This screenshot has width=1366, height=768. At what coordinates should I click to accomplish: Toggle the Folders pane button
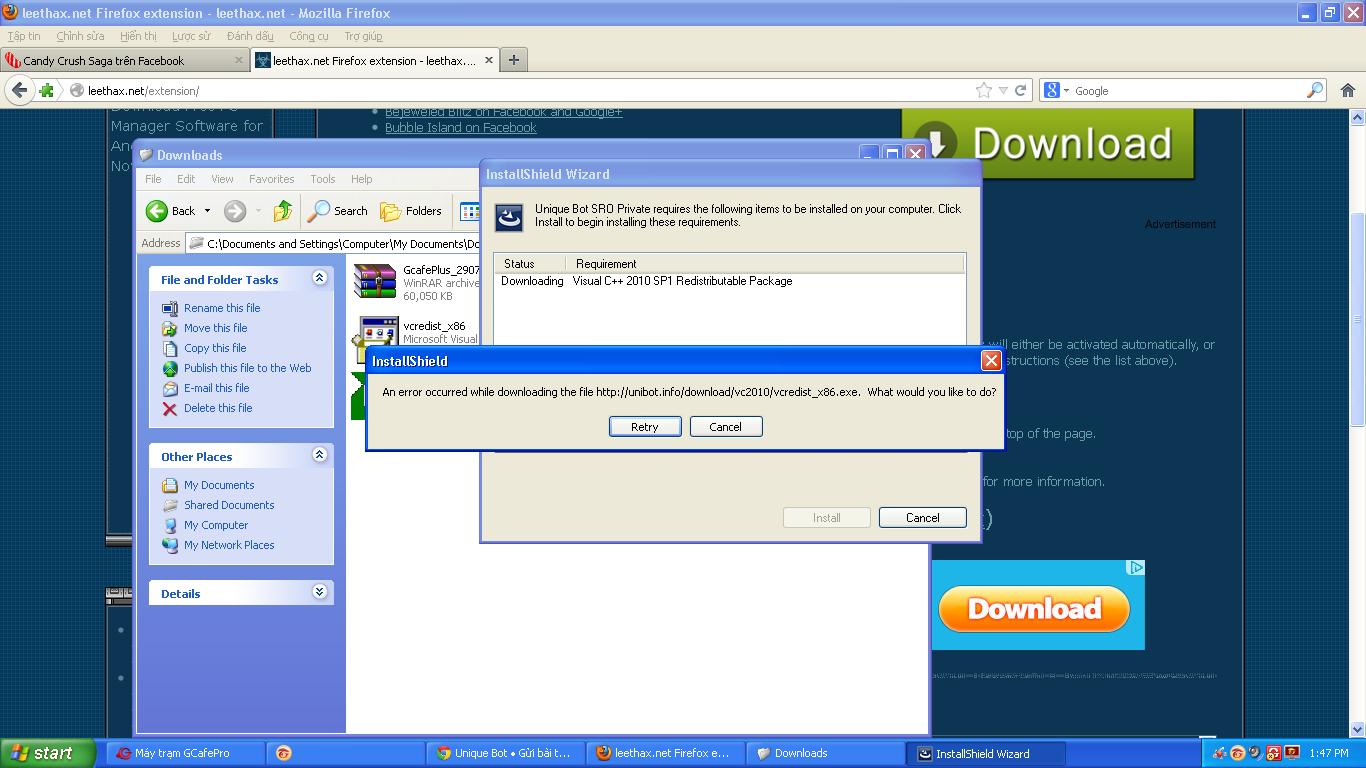(411, 211)
